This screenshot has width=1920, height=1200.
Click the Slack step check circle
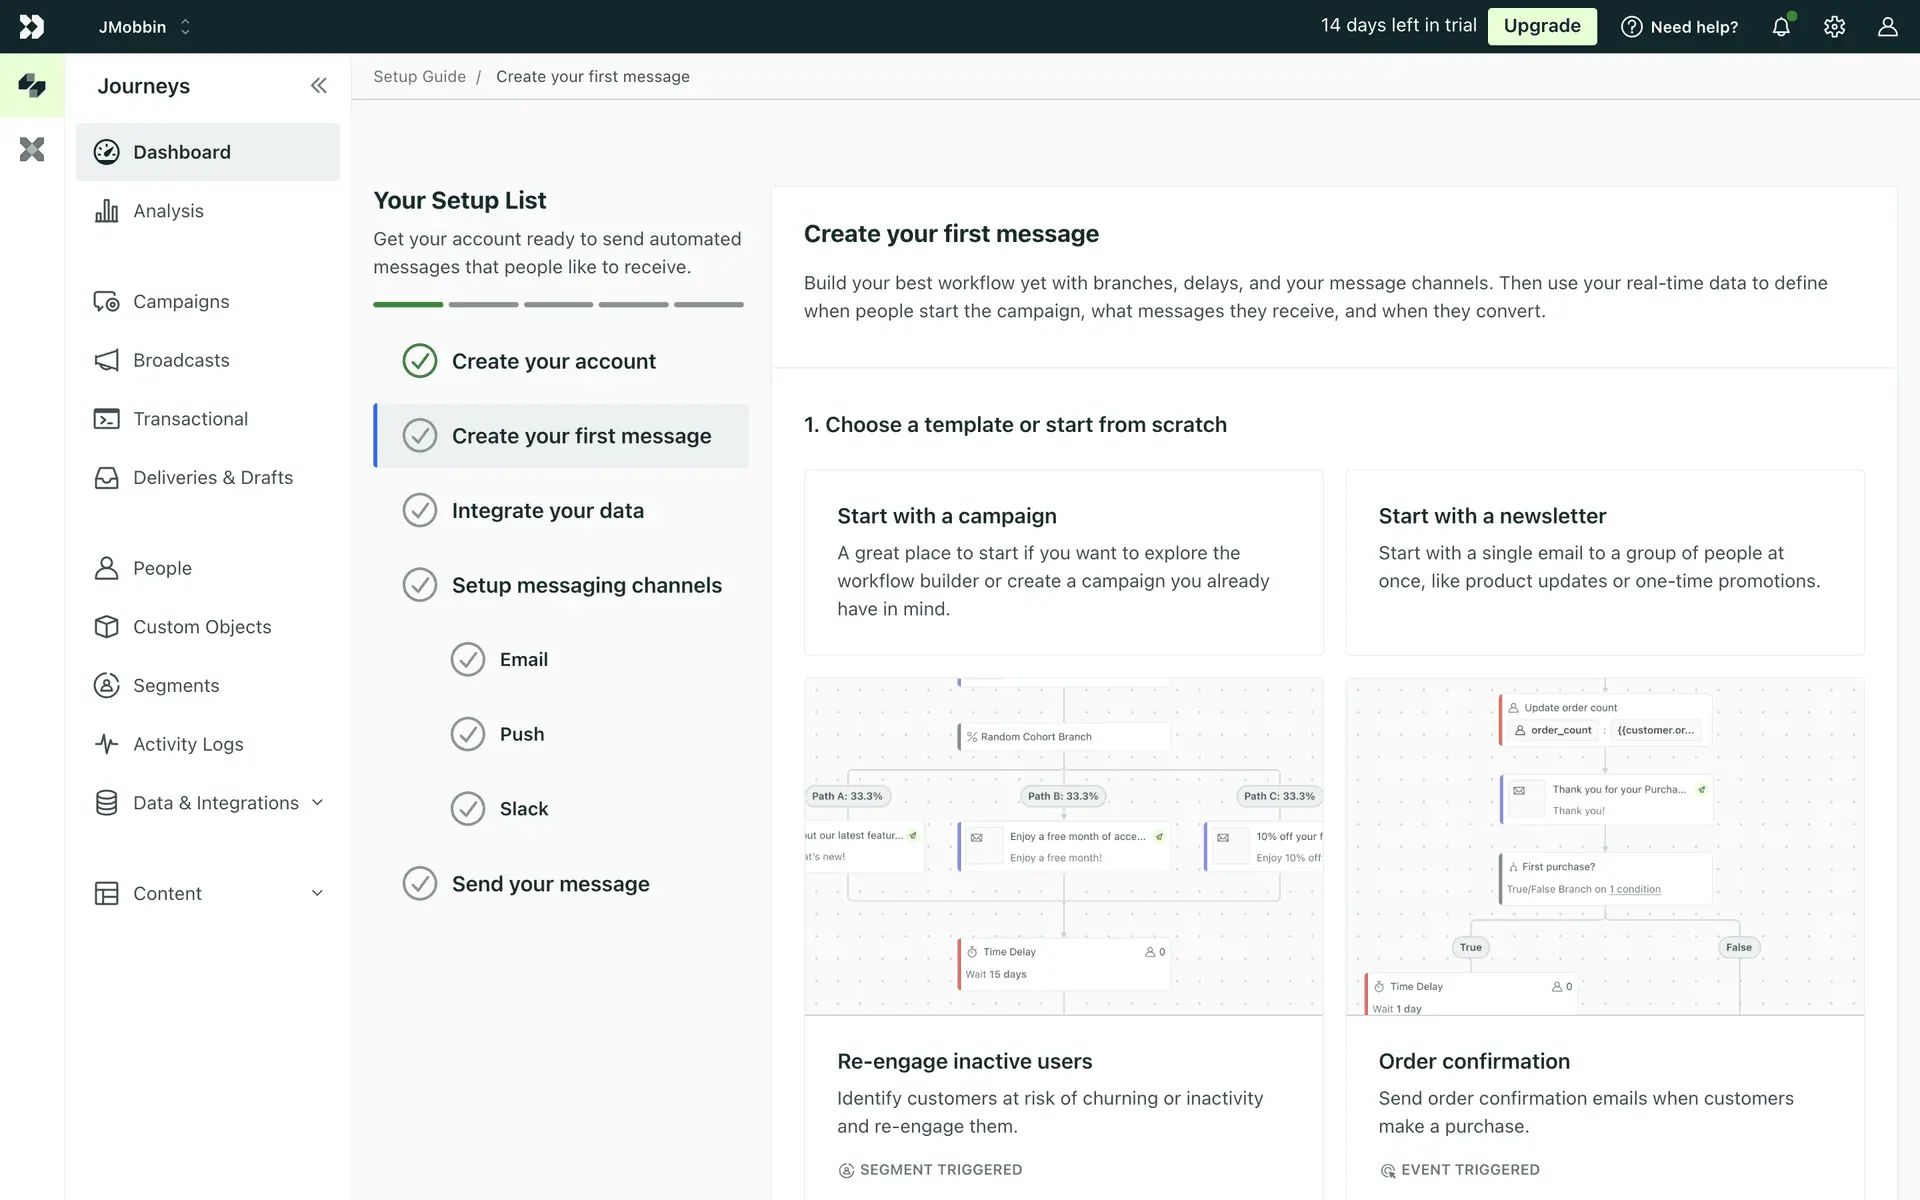coord(467,809)
